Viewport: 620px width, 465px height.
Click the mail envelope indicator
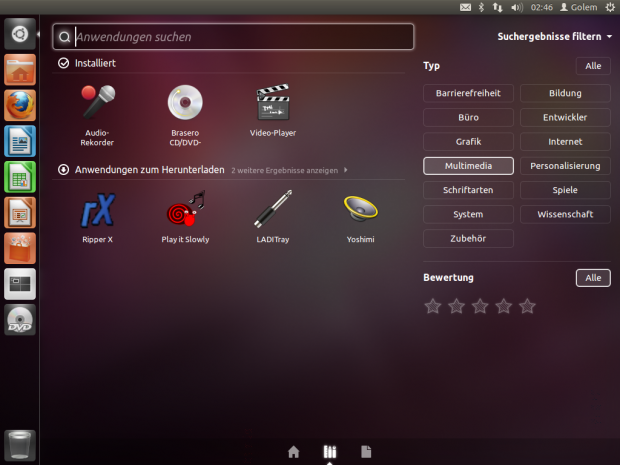(465, 7)
